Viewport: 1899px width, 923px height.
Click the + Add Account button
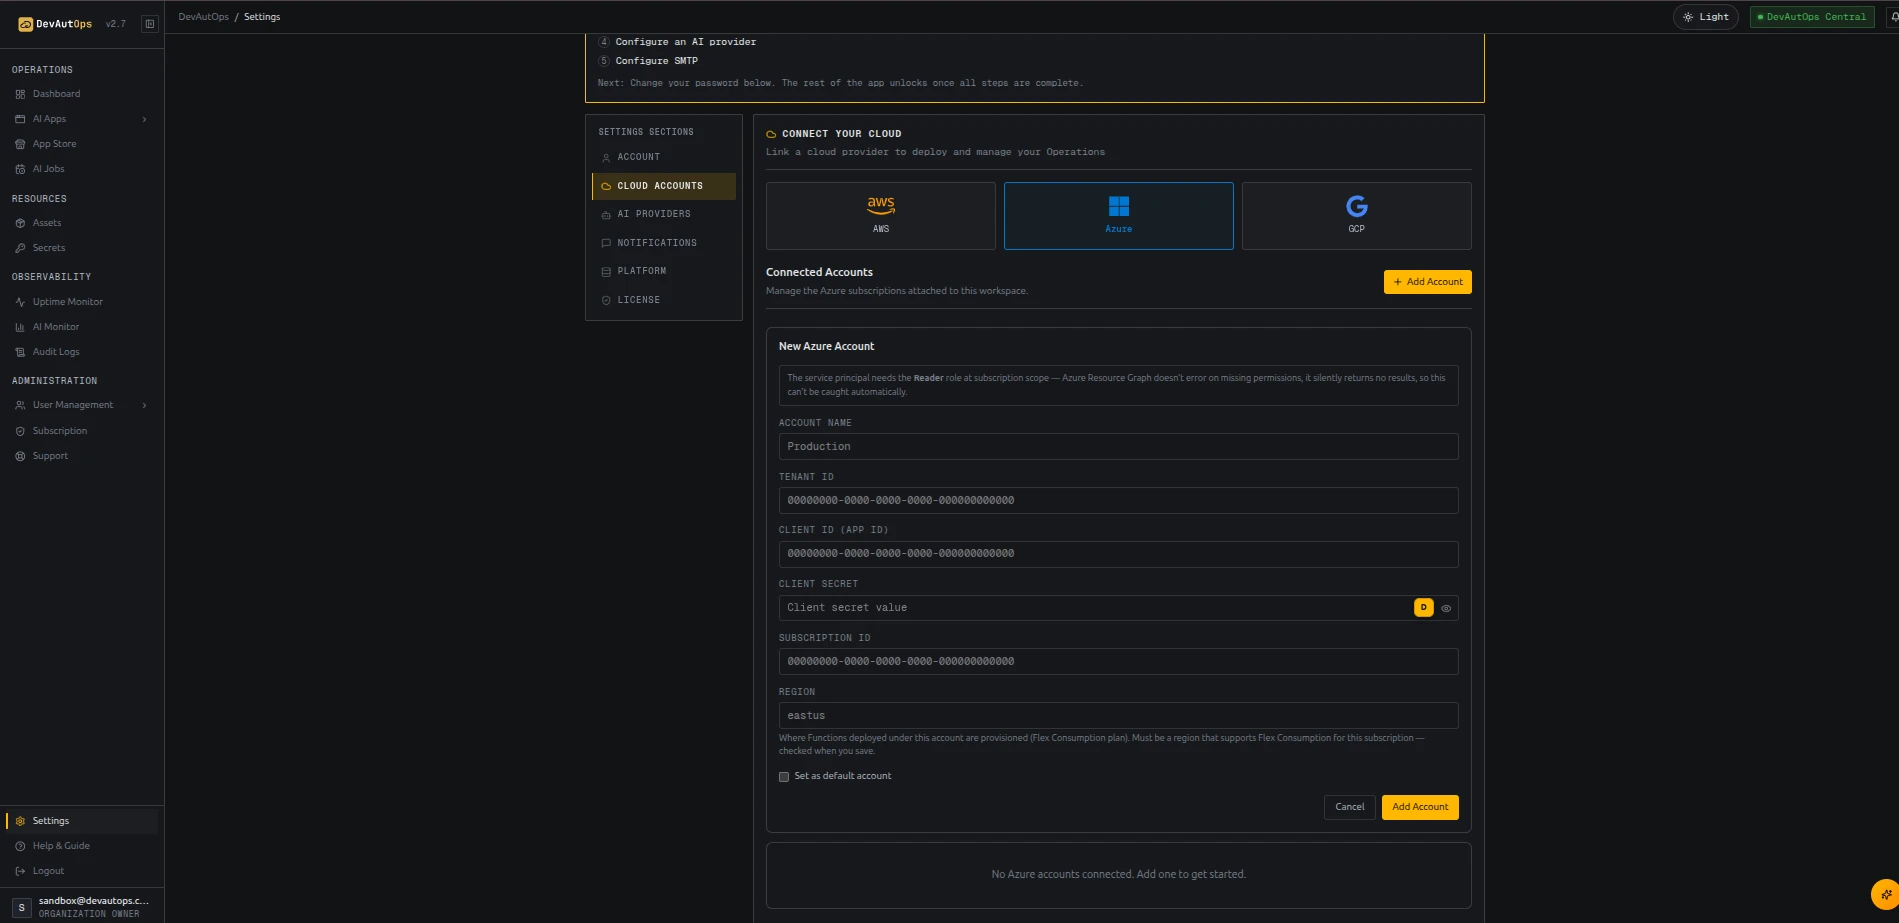(1428, 282)
